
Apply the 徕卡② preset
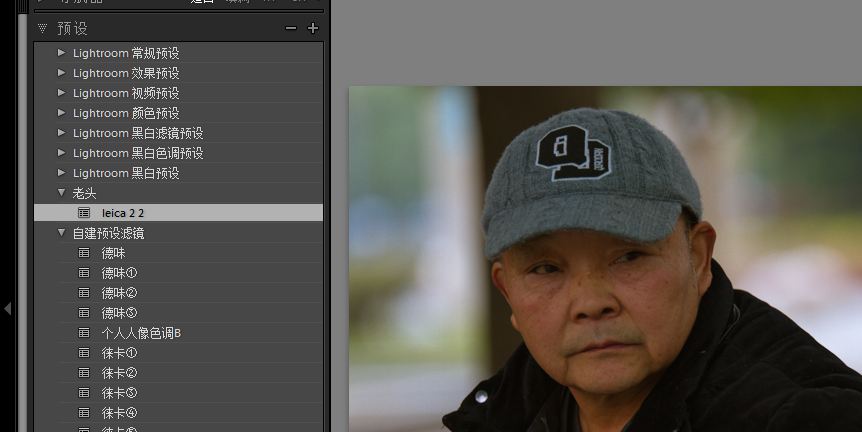[x=119, y=373]
